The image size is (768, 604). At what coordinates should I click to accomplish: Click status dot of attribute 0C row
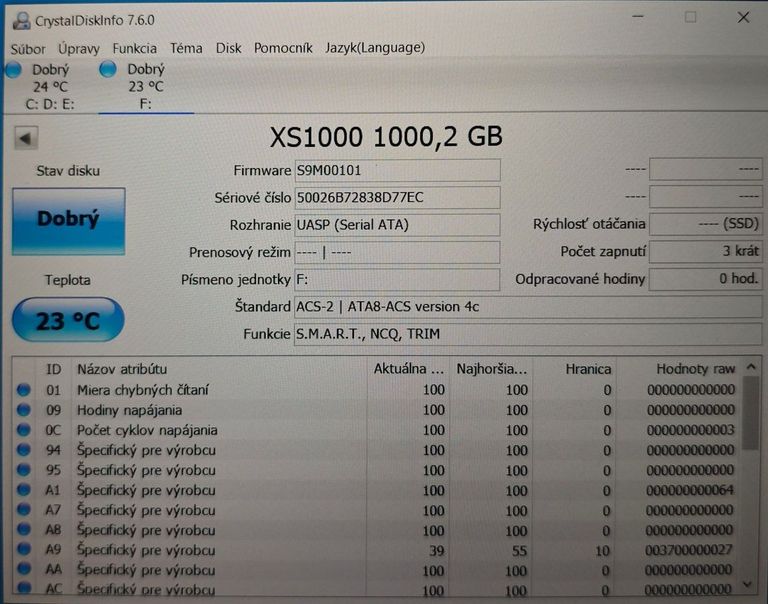[x=24, y=430]
